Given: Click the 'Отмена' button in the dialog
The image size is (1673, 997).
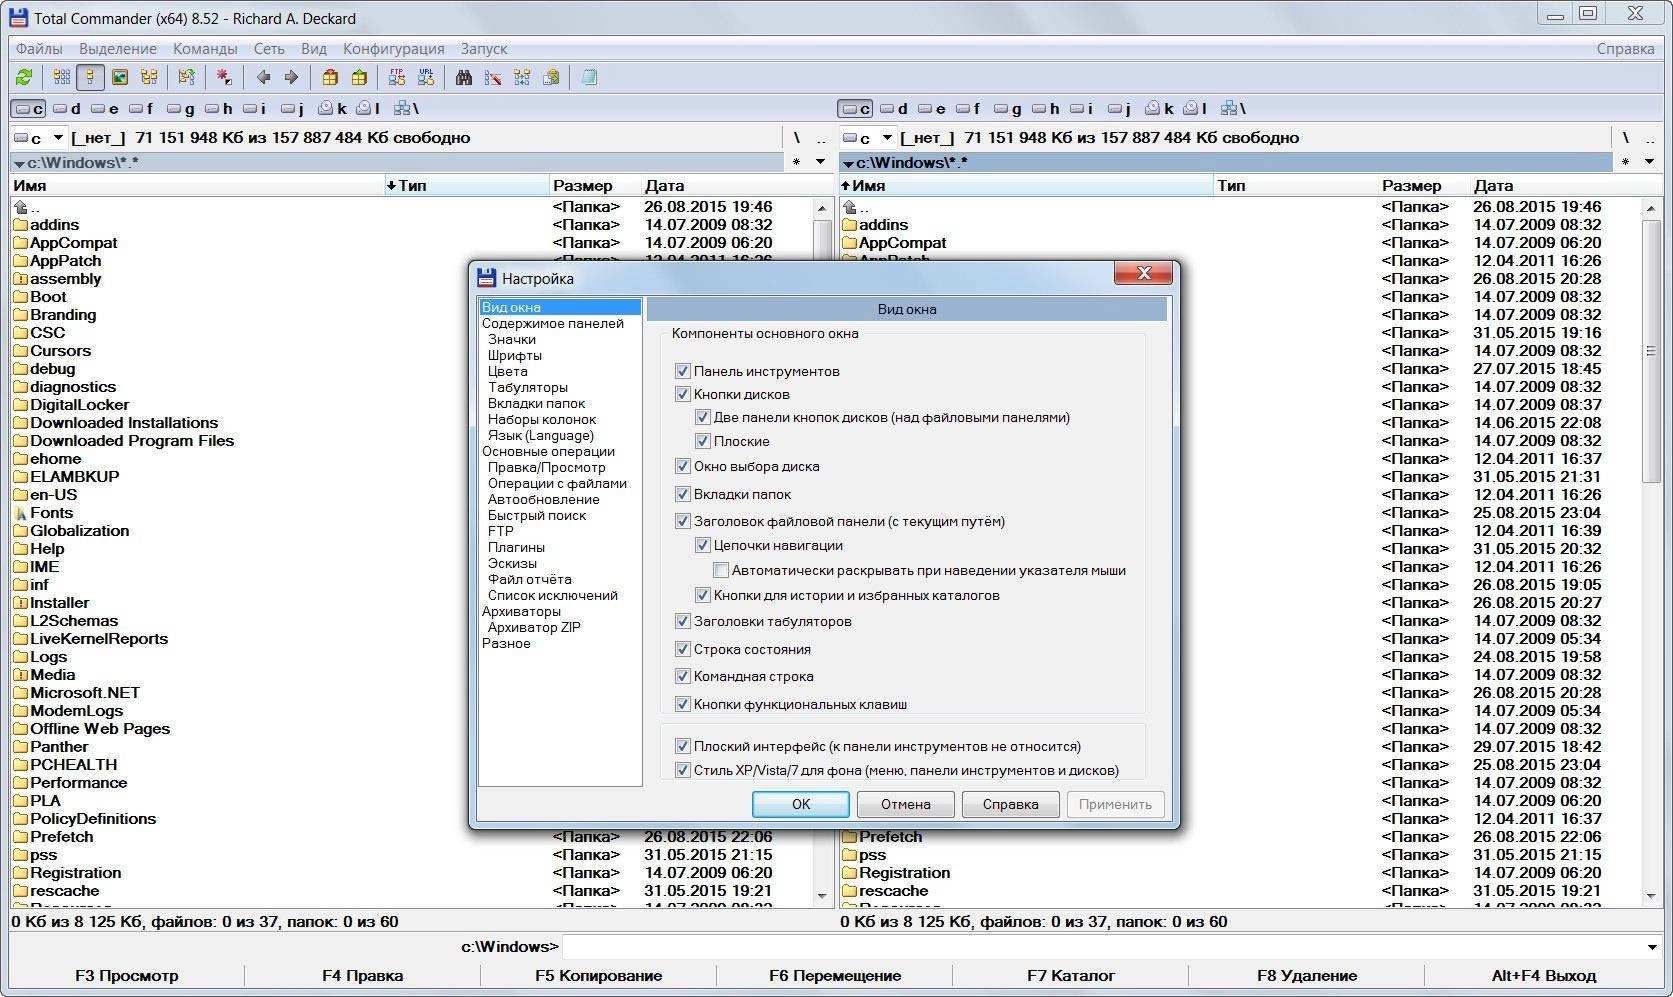Looking at the screenshot, I should (x=906, y=804).
